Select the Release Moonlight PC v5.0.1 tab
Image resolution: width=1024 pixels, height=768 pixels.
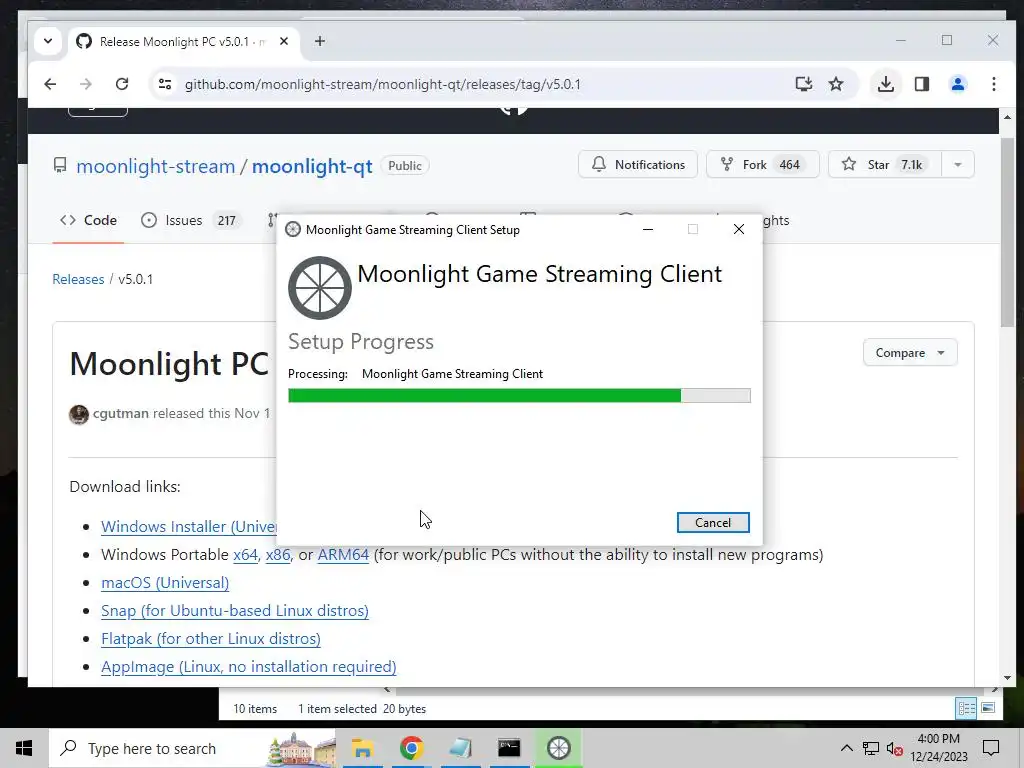183,42
